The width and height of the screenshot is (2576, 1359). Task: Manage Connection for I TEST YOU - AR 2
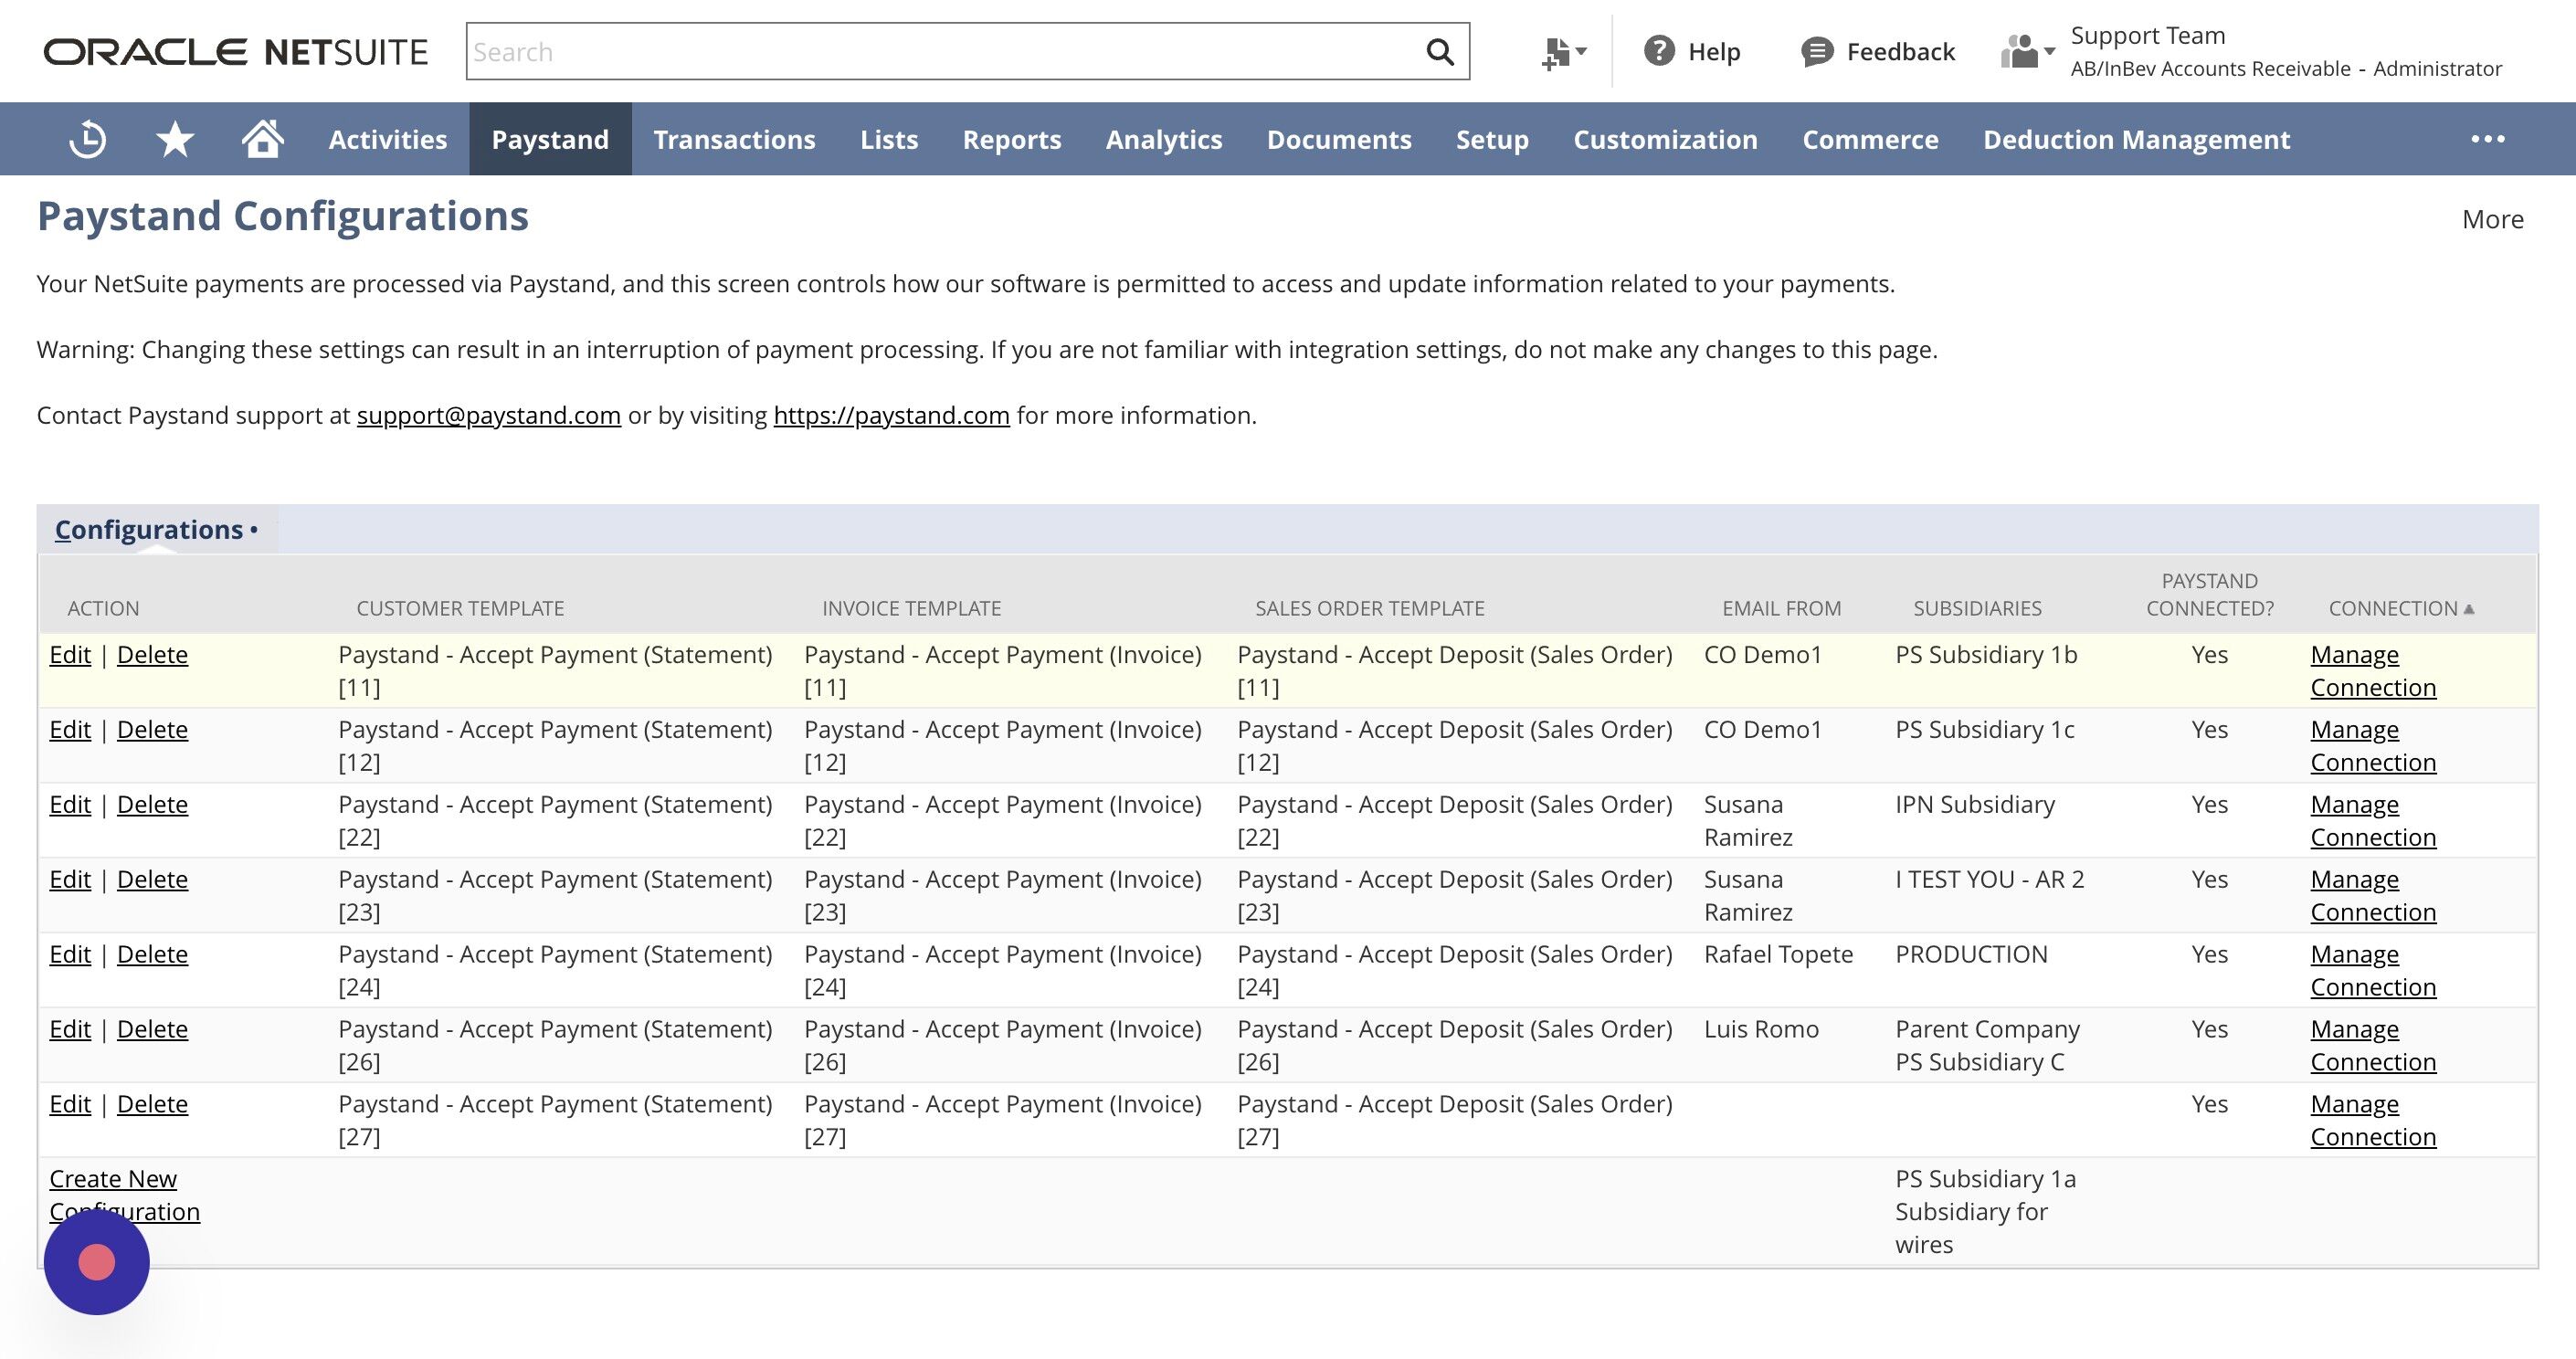[x=2373, y=896]
